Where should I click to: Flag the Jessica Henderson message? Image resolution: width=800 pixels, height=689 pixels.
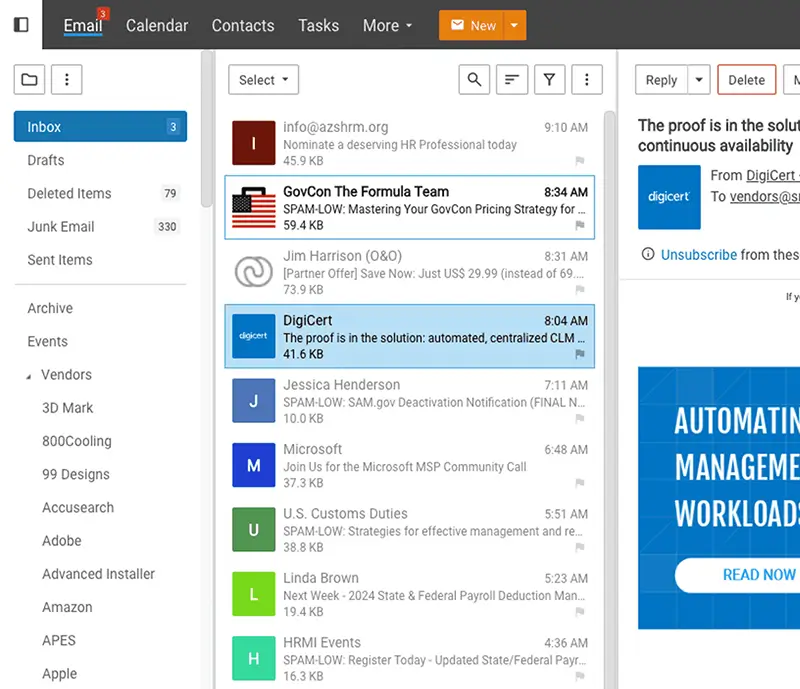click(580, 419)
